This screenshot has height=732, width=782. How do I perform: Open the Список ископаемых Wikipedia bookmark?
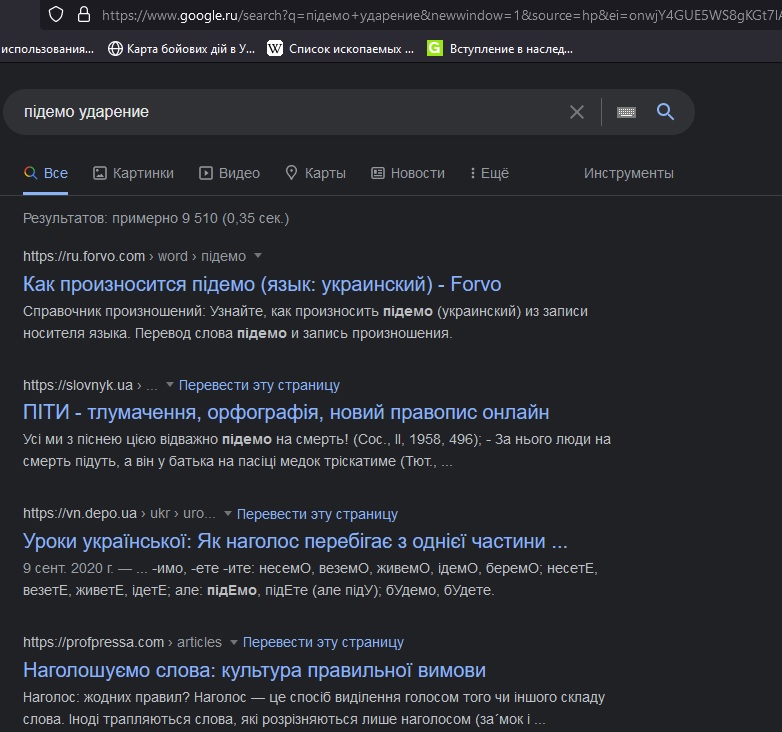(340, 49)
